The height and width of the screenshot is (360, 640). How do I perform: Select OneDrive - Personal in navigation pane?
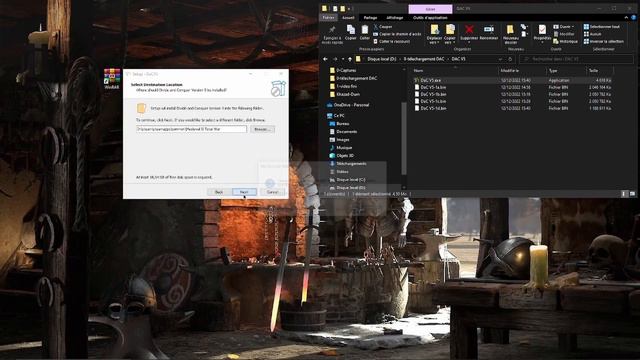(348, 105)
